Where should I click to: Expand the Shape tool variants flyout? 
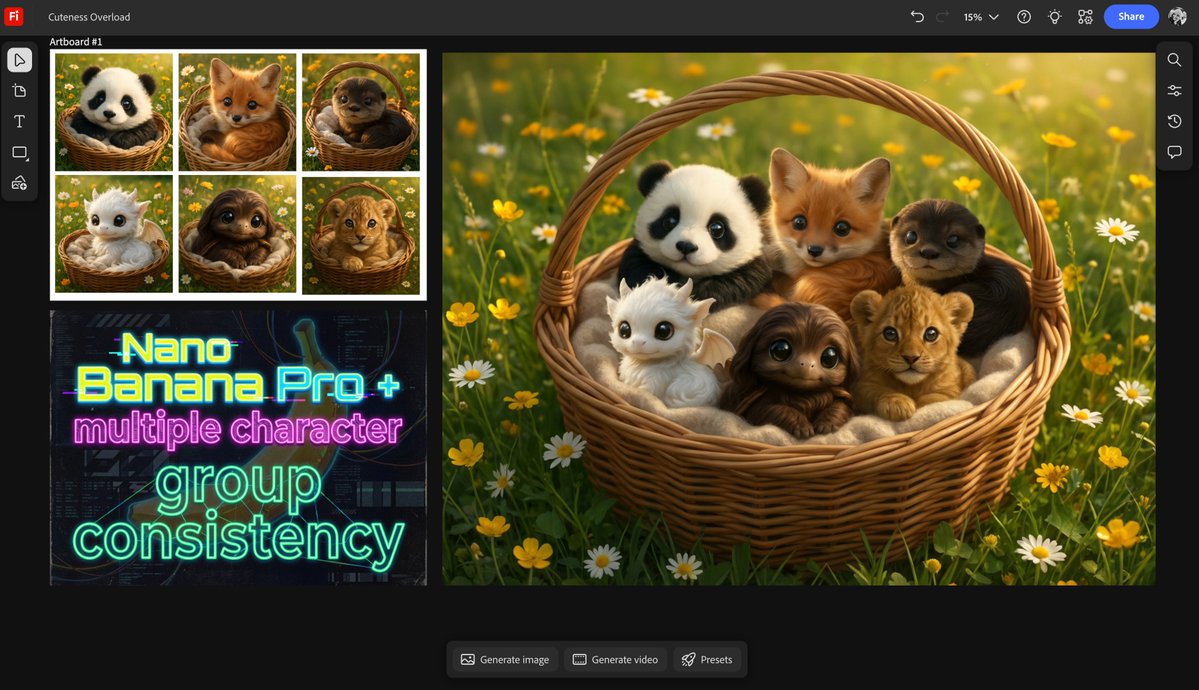27,159
